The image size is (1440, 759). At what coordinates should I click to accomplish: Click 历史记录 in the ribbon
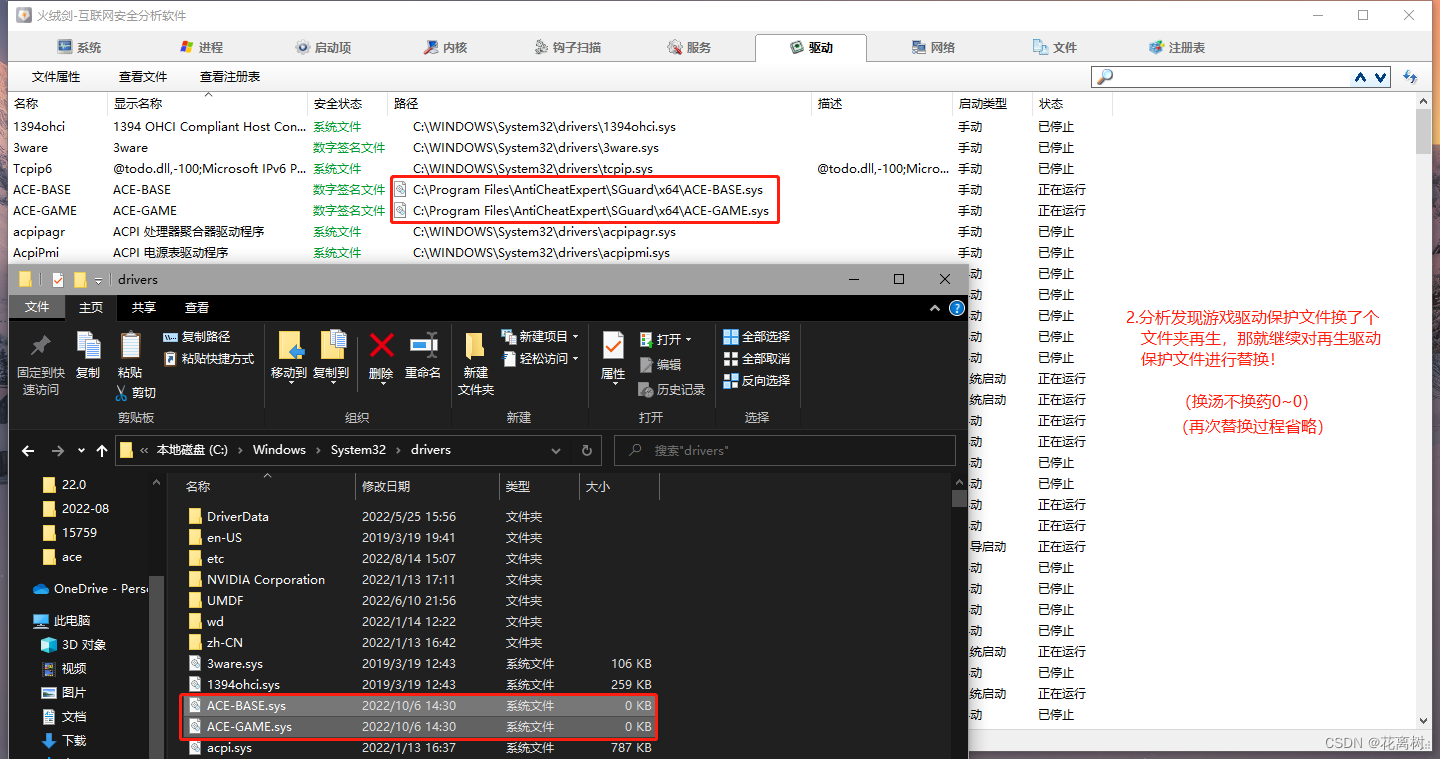[673, 389]
